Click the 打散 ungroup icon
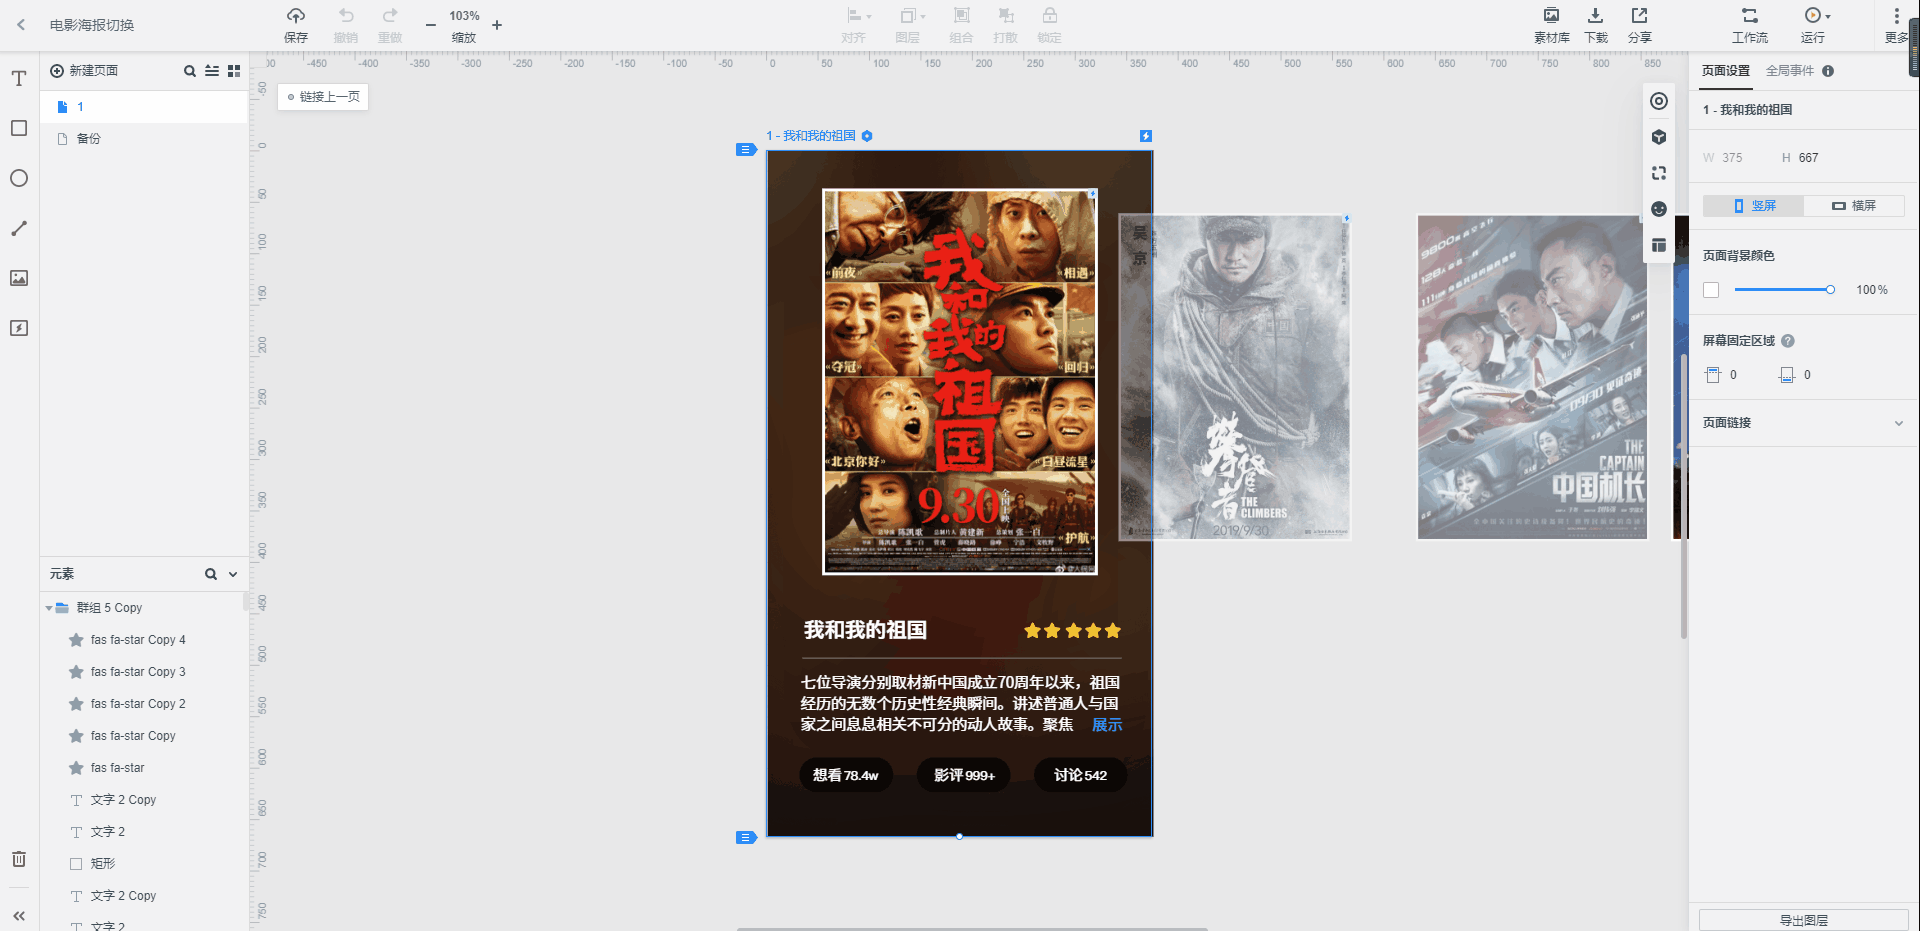Screen dimensions: 1920x931 (1006, 16)
